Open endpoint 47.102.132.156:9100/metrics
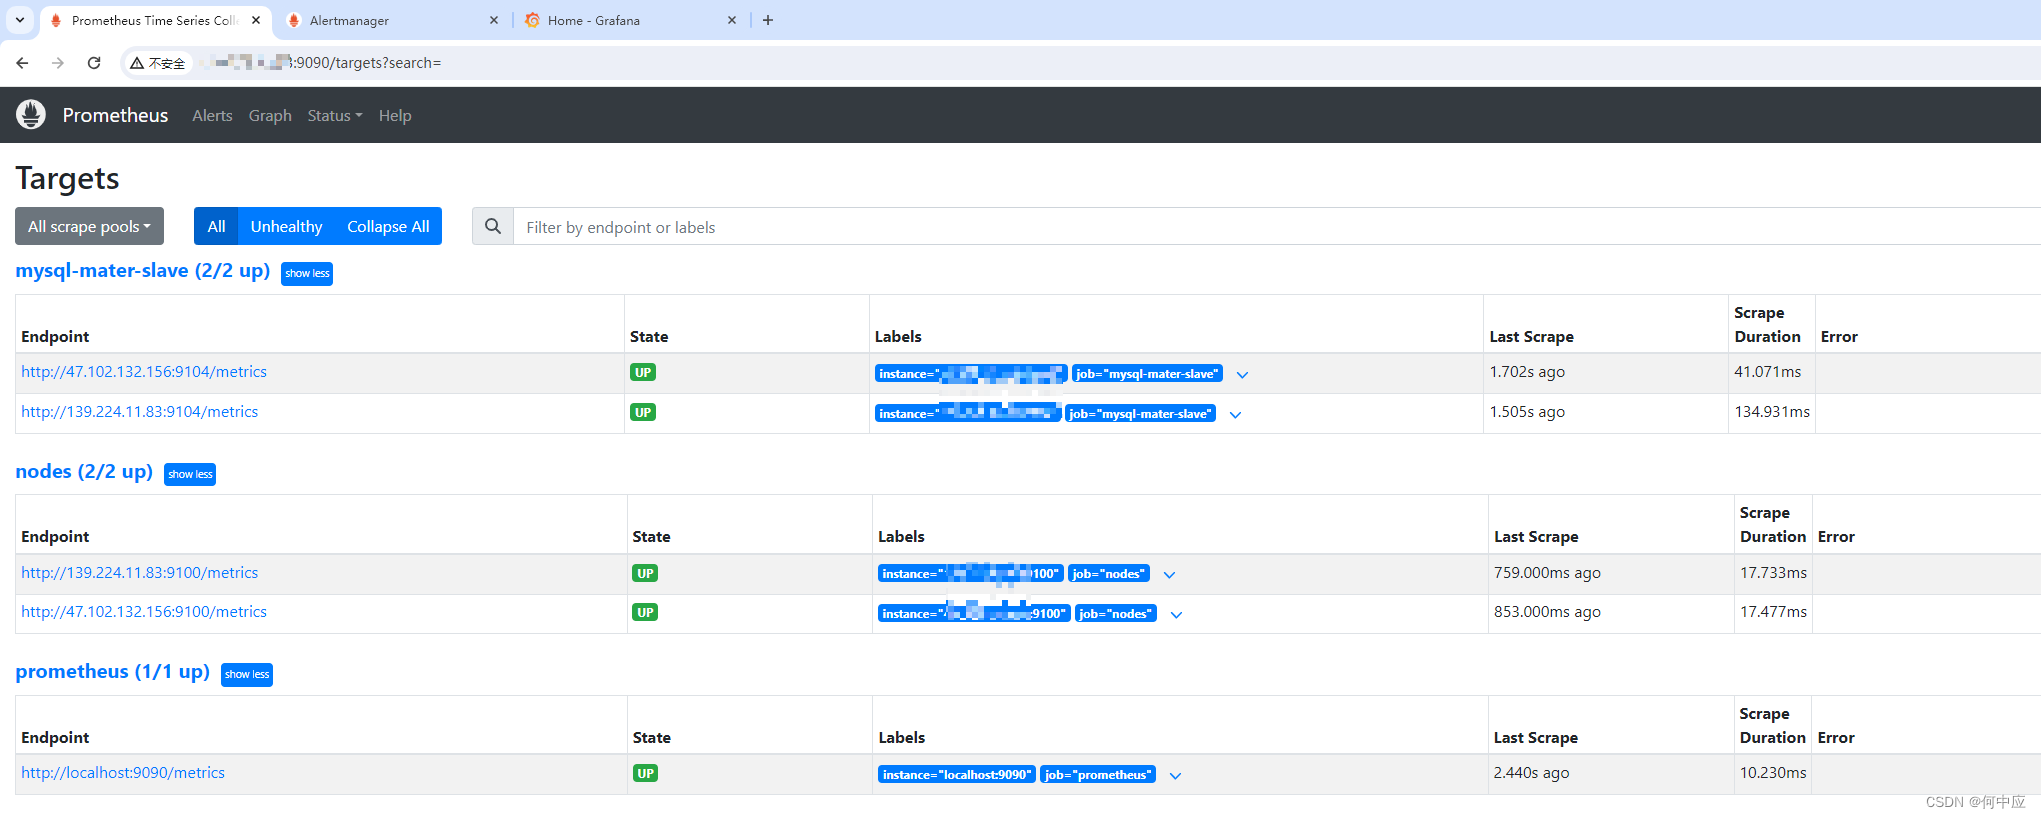This screenshot has width=2041, height=818. click(144, 612)
